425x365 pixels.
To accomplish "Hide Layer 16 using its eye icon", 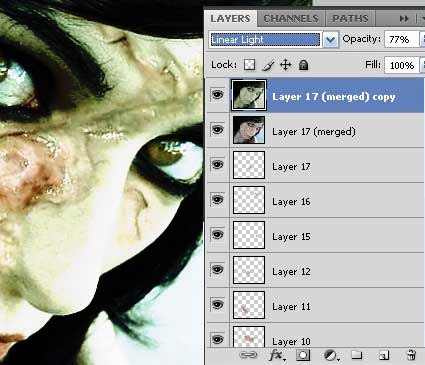I will pyautogui.click(x=217, y=200).
